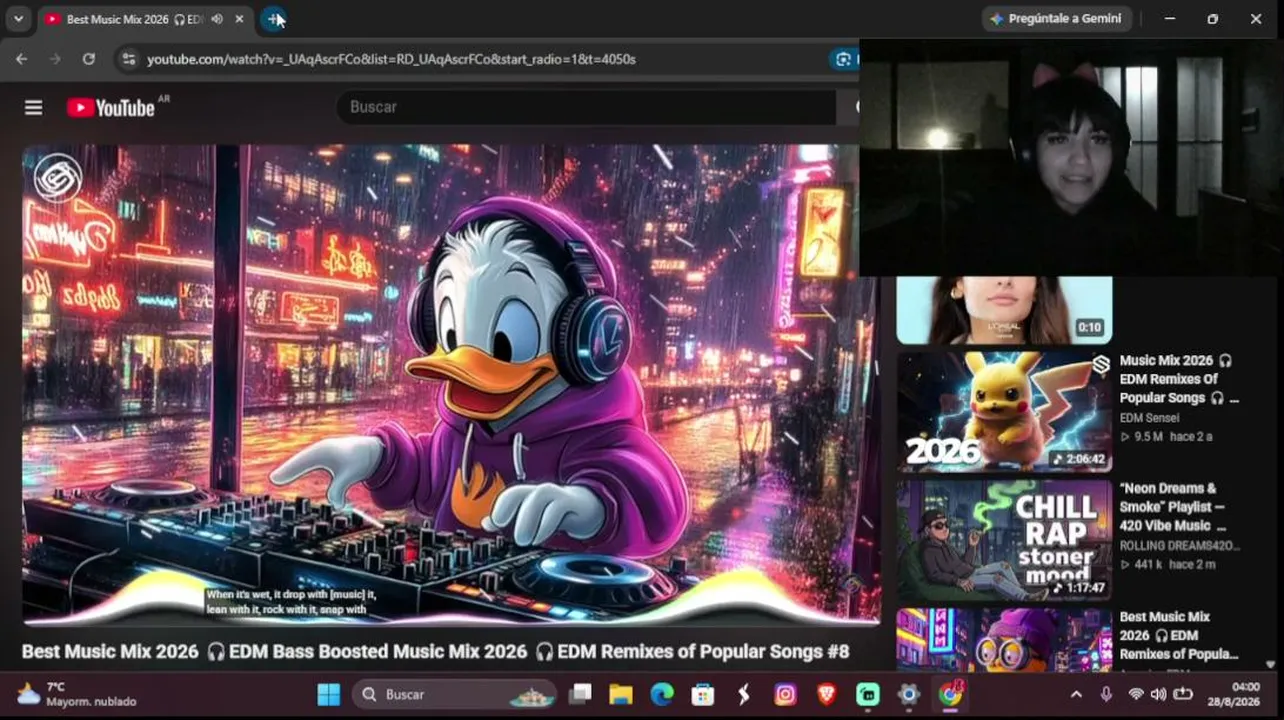Visit the EDM Sensei channel
1284x720 pixels.
1149,418
